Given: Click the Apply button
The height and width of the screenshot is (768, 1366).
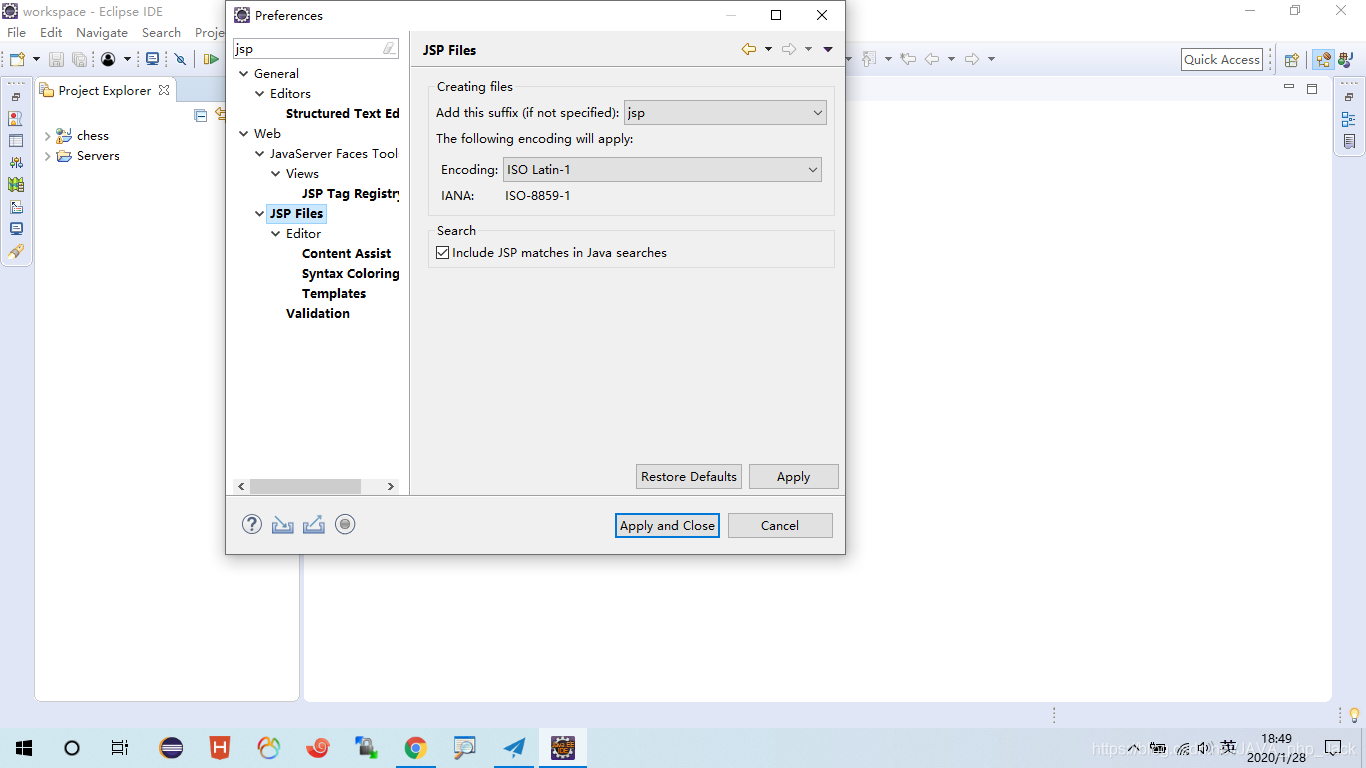Looking at the screenshot, I should pos(794,477).
